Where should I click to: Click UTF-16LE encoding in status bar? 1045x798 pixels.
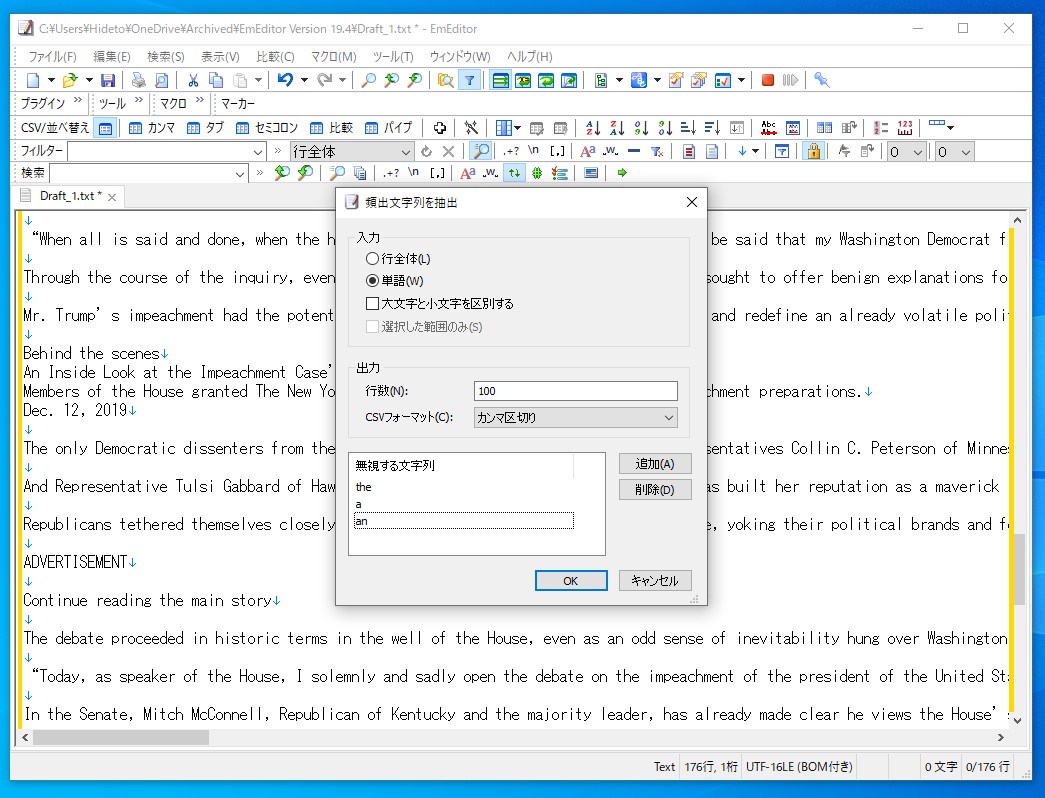tap(798, 767)
